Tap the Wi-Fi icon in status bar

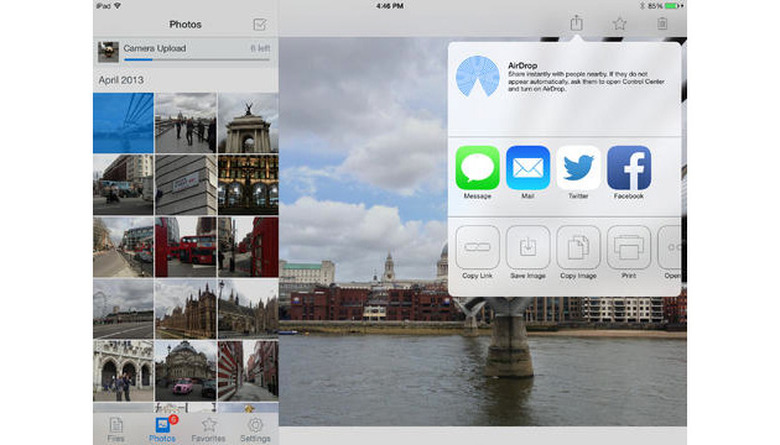(118, 6)
